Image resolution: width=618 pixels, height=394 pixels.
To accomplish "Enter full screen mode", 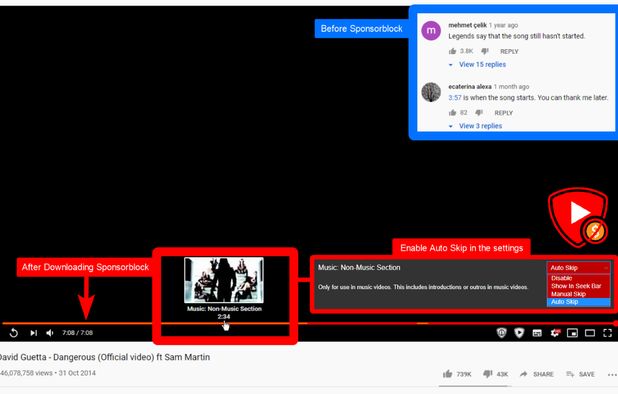I will (x=607, y=333).
